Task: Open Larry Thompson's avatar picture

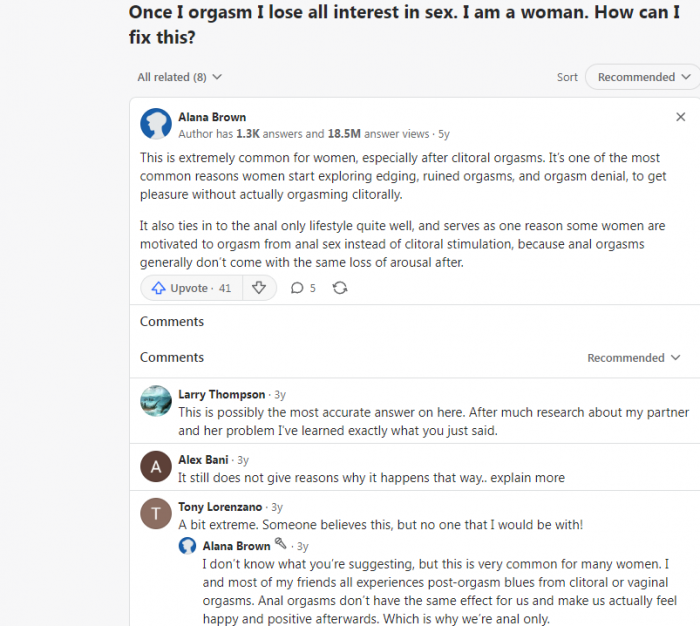Action: pyautogui.click(x=155, y=400)
